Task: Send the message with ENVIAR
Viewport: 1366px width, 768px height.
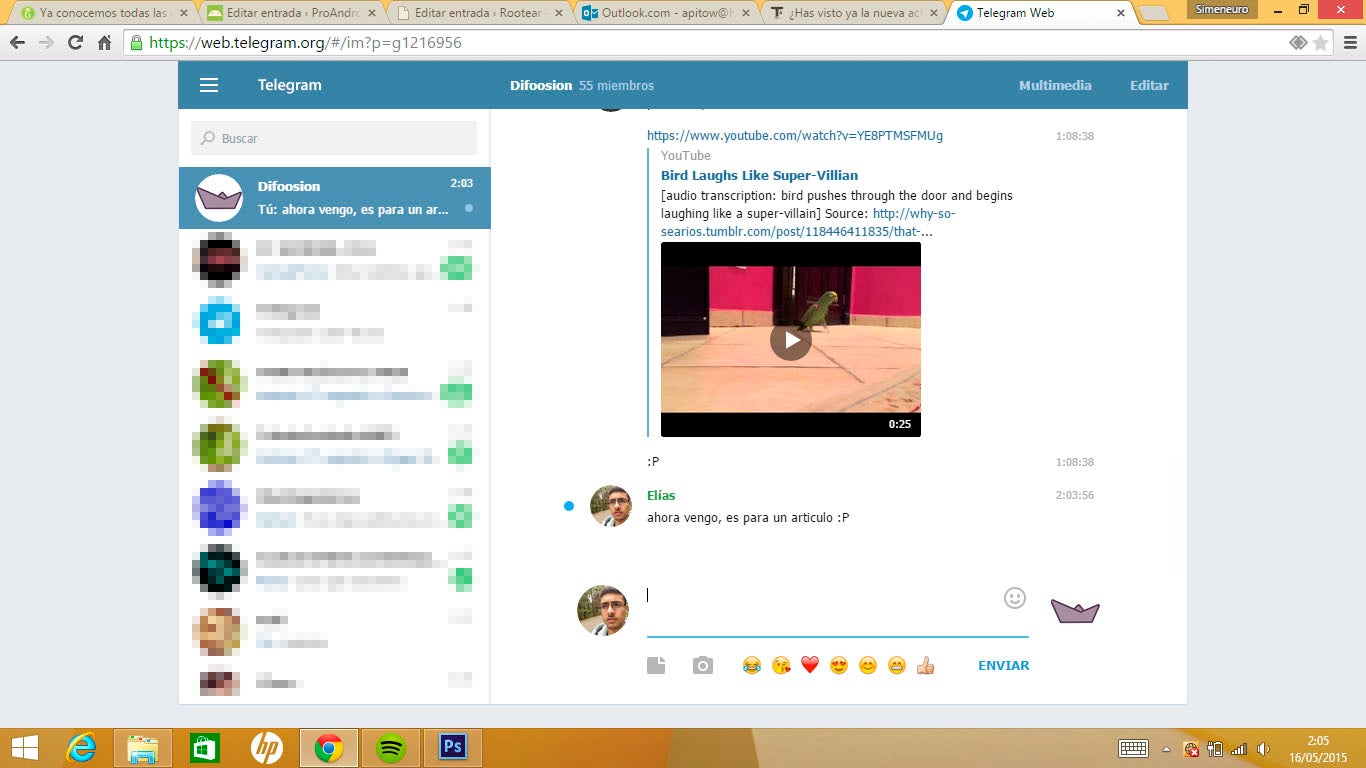Action: point(1003,665)
